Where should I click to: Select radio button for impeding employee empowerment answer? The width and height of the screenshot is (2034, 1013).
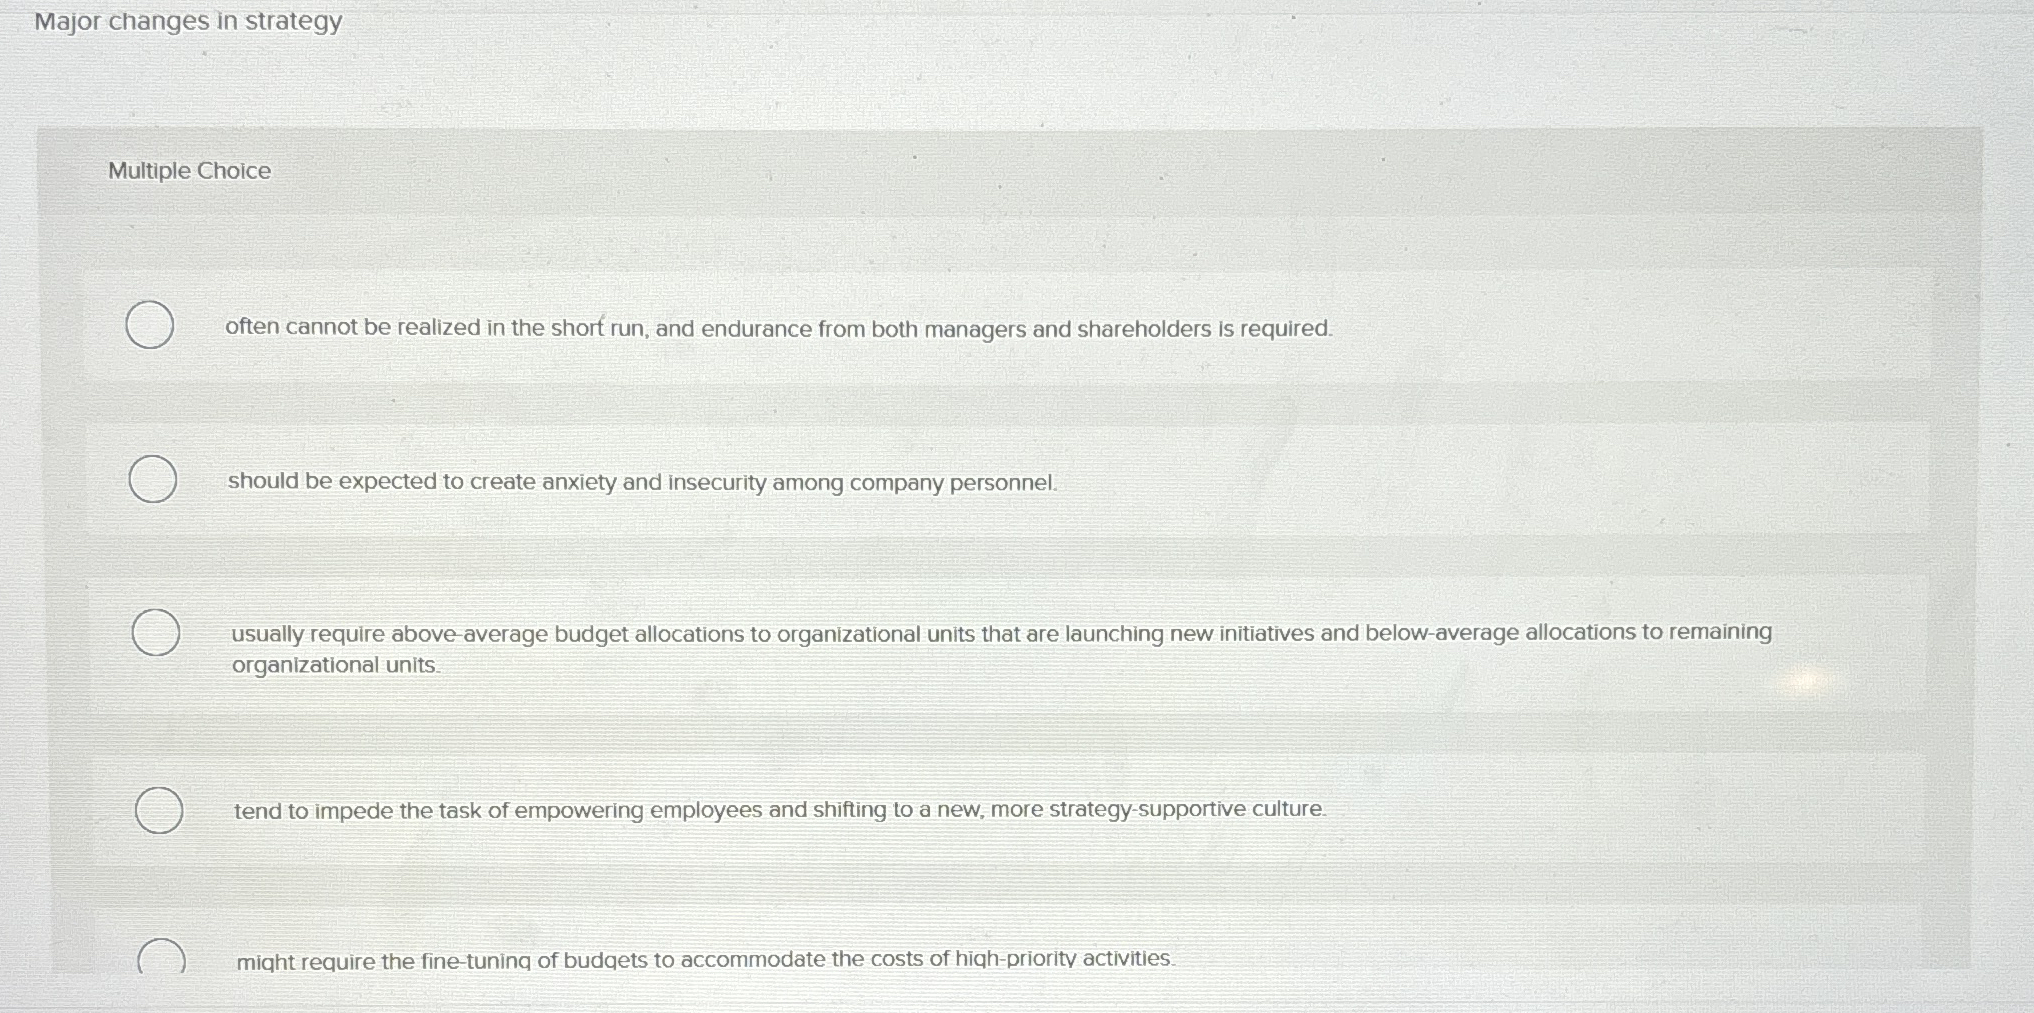click(x=158, y=810)
